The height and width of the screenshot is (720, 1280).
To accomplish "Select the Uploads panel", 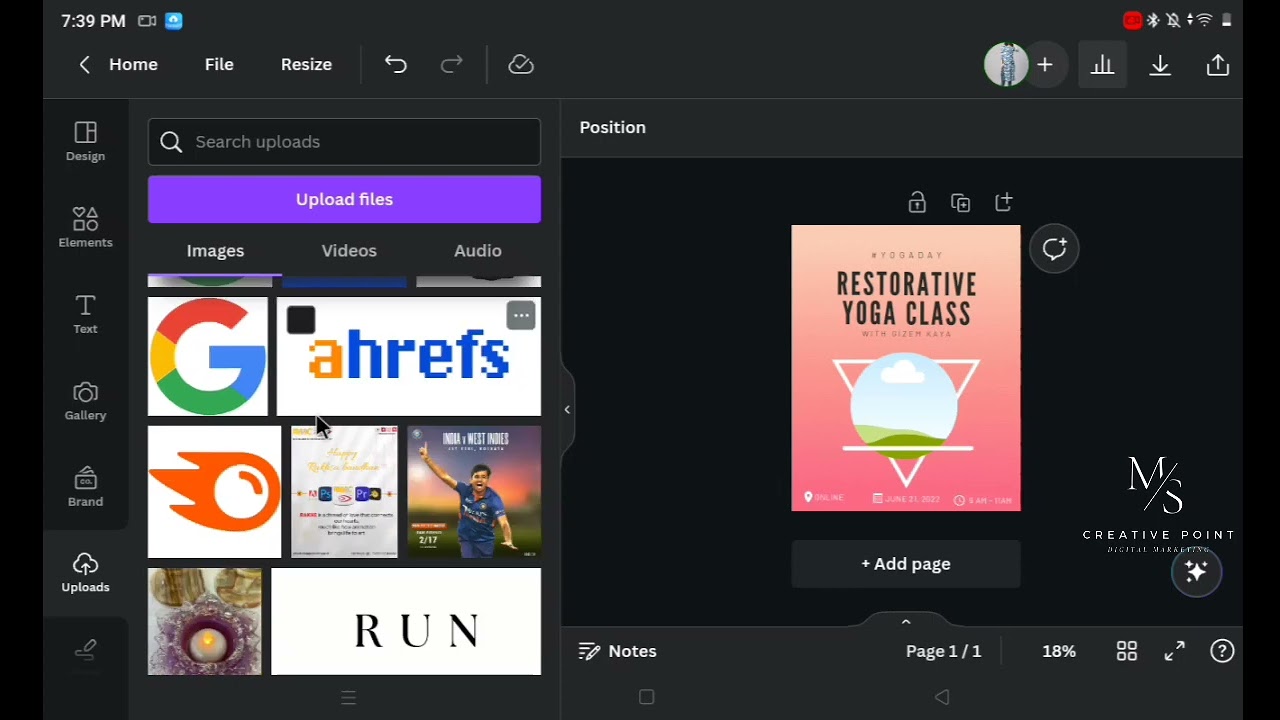I will 85,573.
